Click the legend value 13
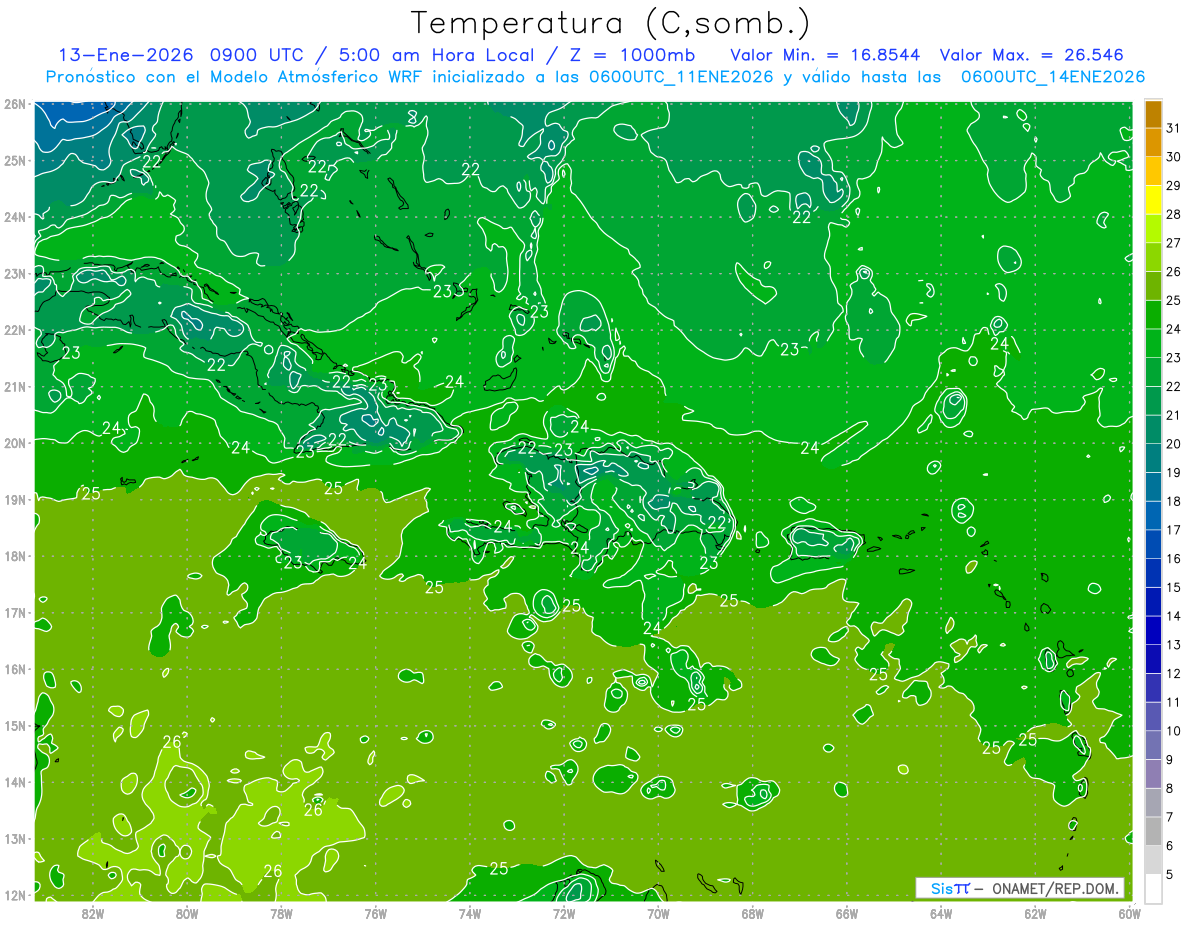The image size is (1200, 927). click(x=1174, y=645)
